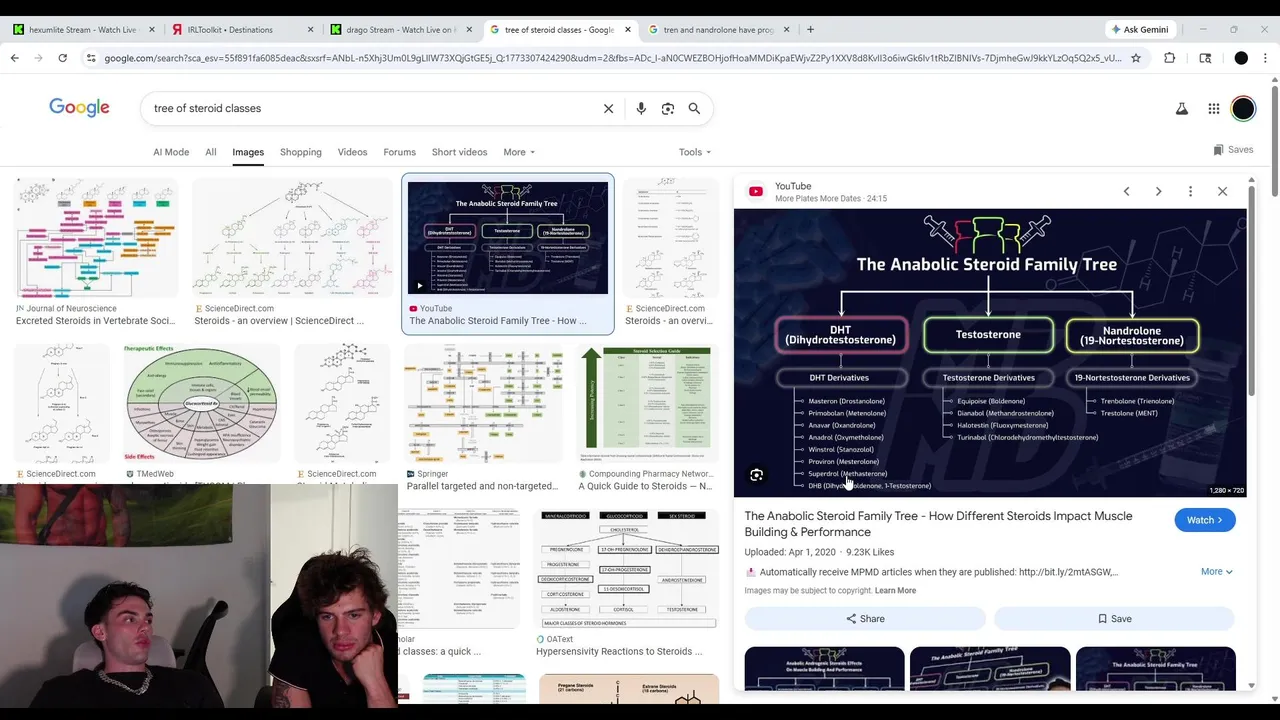Clear the search box text
This screenshot has height=720, width=1280.
coord(608,108)
